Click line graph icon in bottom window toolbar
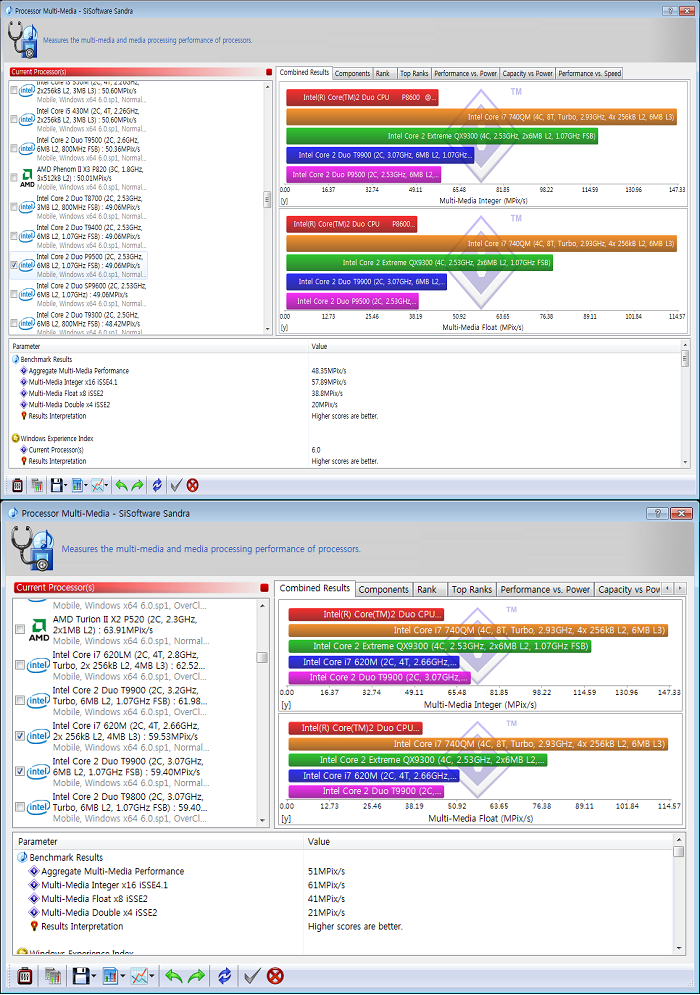700x995 pixels. 139,975
